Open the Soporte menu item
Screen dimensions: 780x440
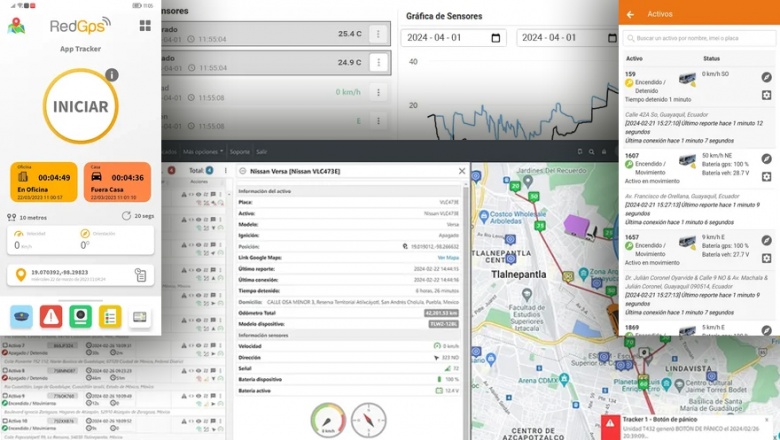(x=240, y=152)
